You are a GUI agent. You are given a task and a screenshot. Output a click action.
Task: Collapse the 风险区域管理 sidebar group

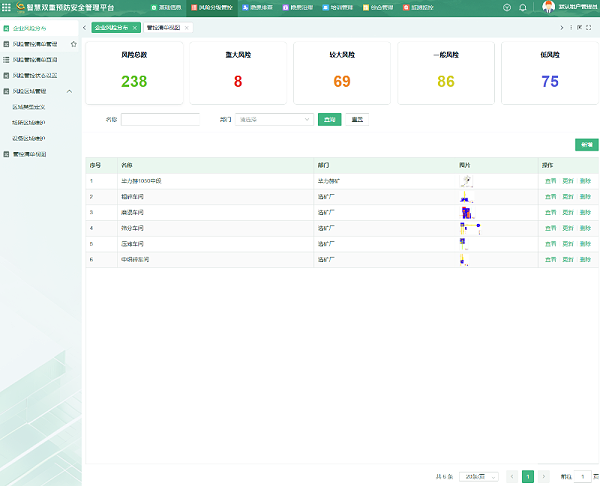(x=69, y=91)
